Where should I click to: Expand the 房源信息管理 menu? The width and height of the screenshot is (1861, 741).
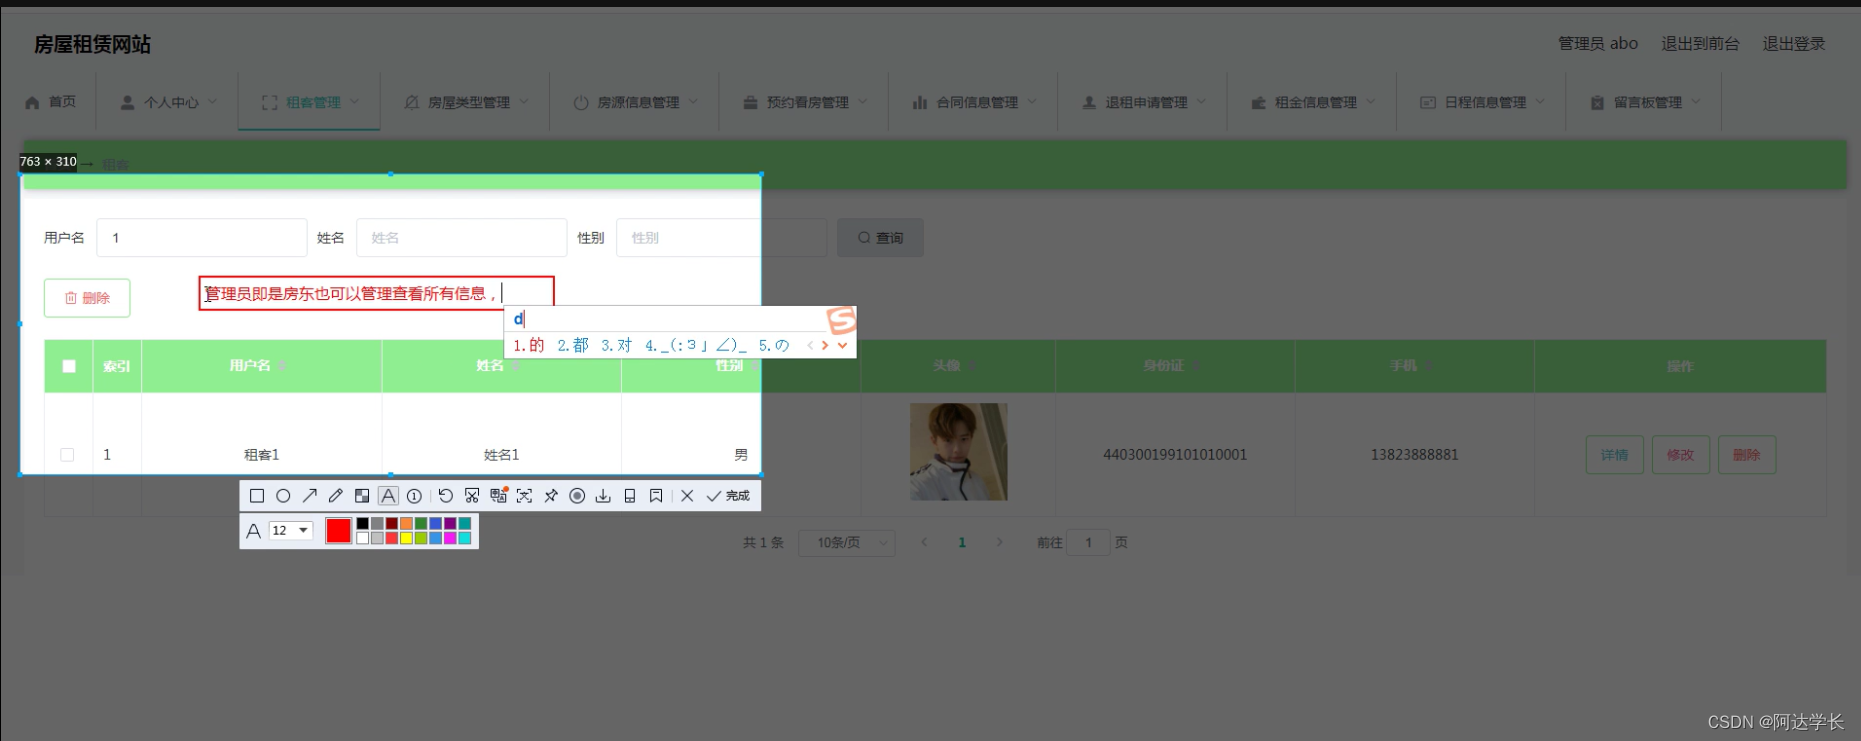click(635, 102)
